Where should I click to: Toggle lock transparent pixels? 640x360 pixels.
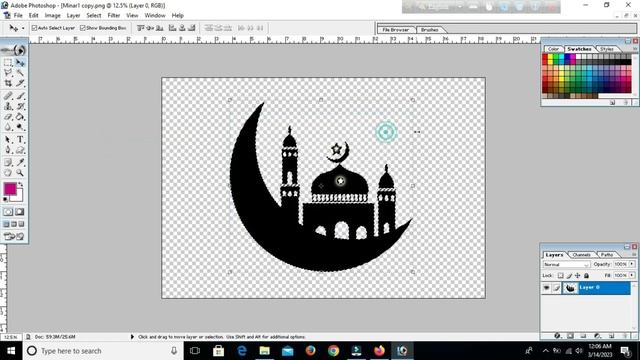tap(560, 276)
